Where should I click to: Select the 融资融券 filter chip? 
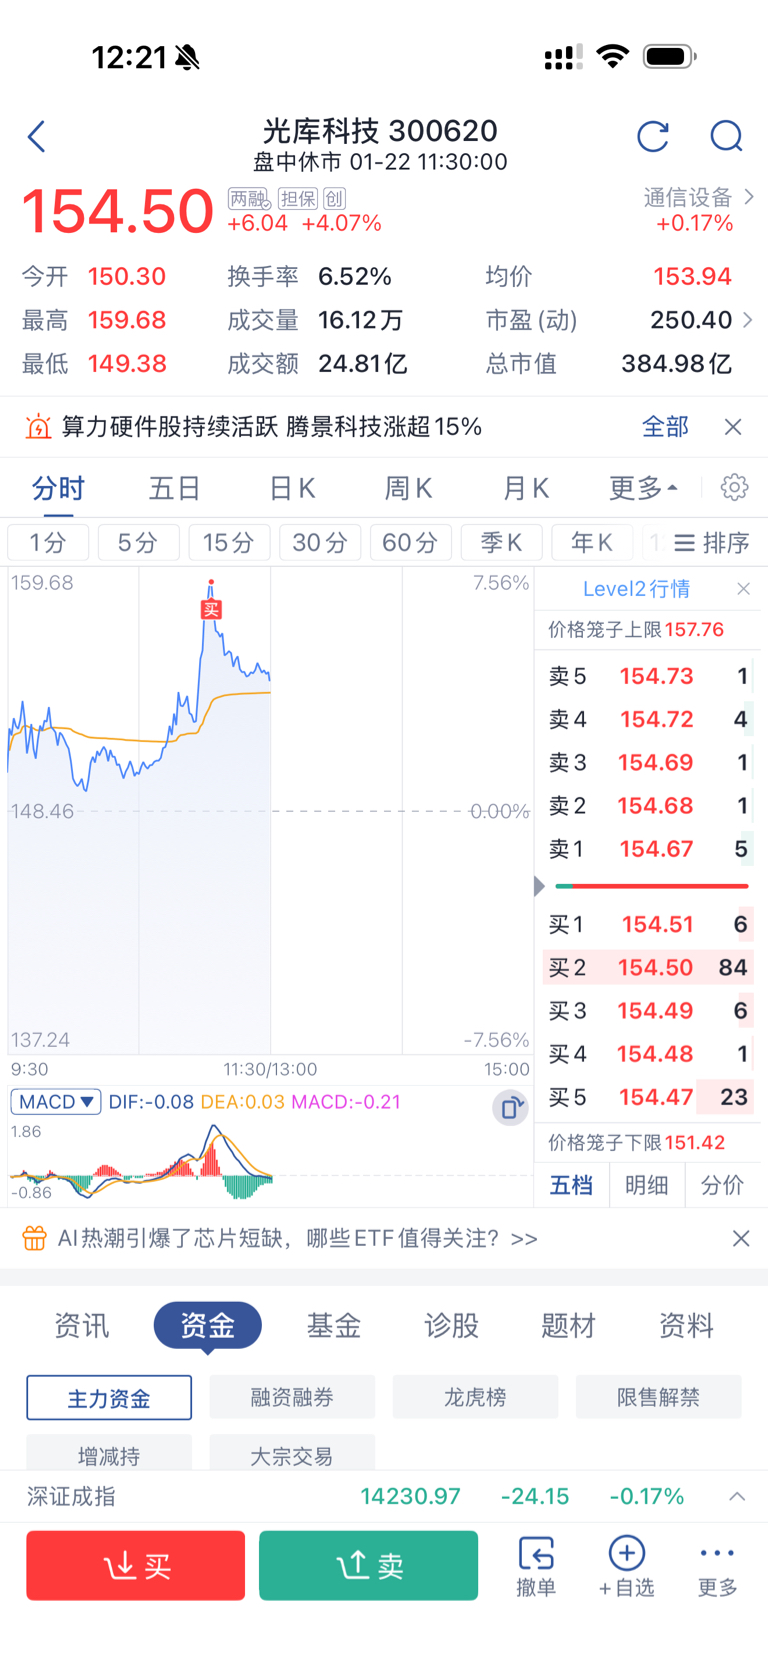click(292, 1397)
